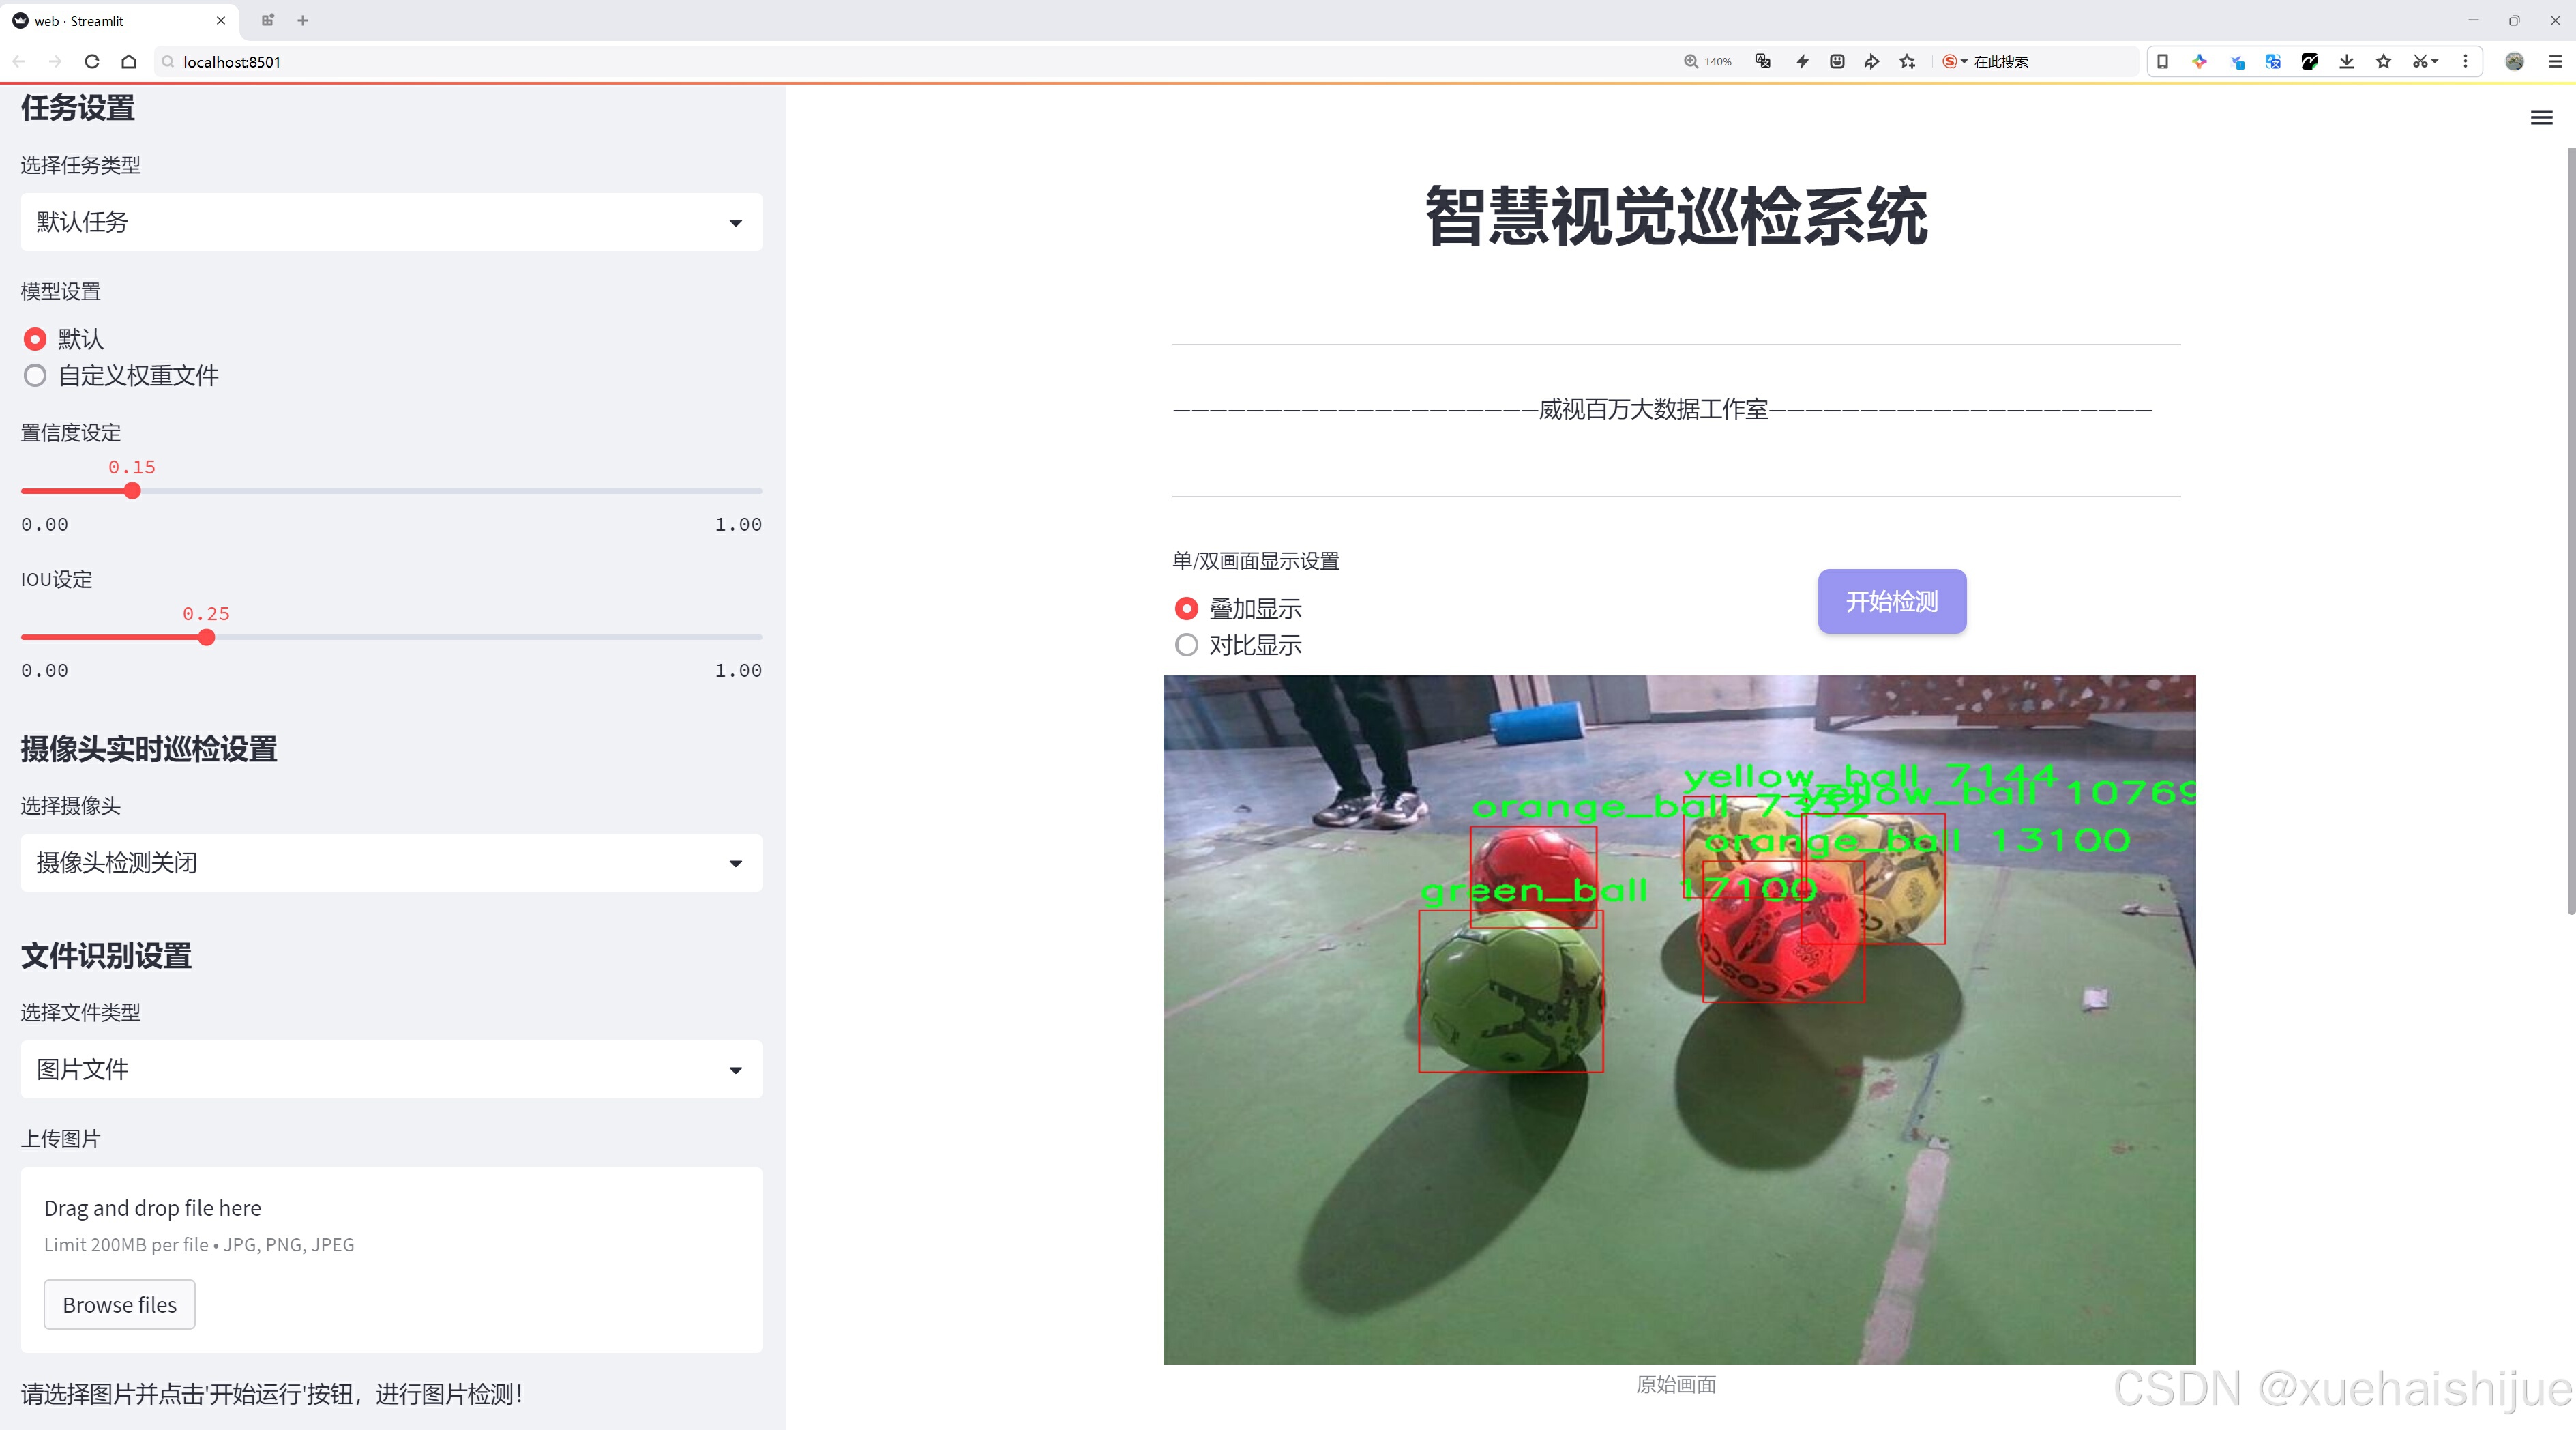Screen dimensions: 2576x1430
Task: Click the blue bird notification extension icon
Action: point(2237,61)
